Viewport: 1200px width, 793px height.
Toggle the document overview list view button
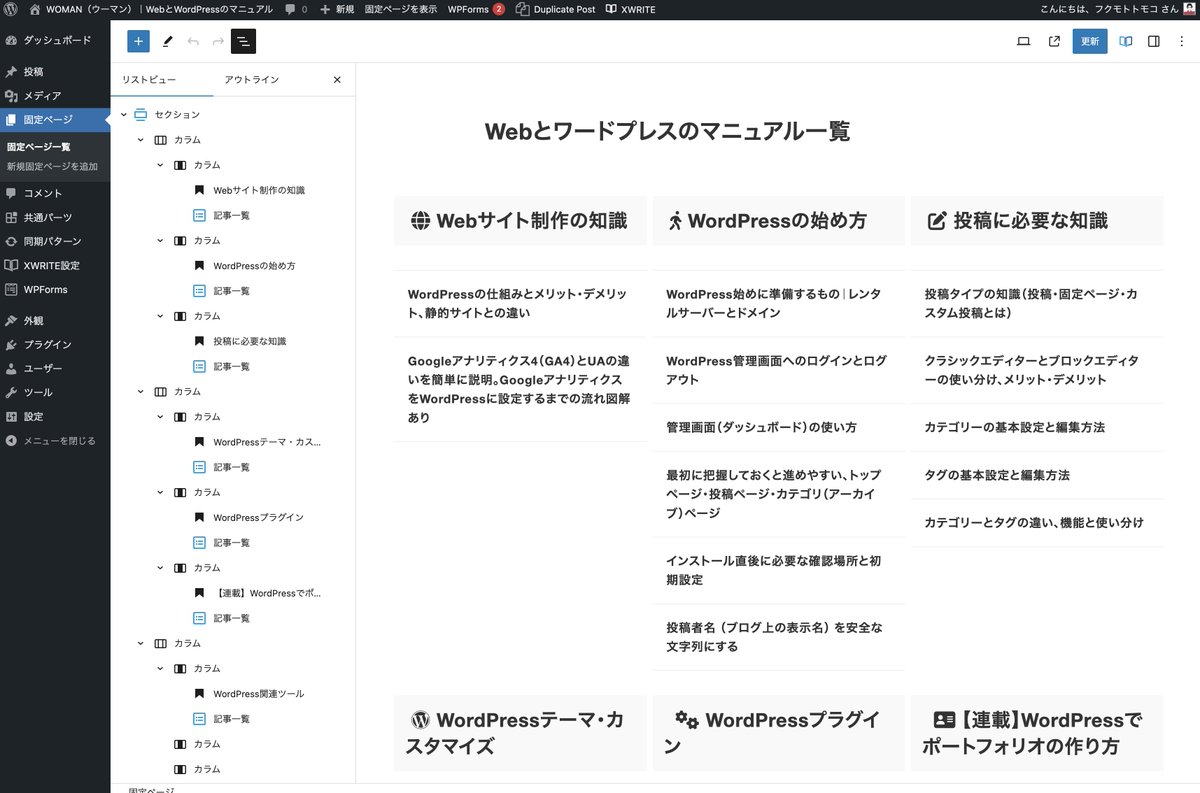243,41
